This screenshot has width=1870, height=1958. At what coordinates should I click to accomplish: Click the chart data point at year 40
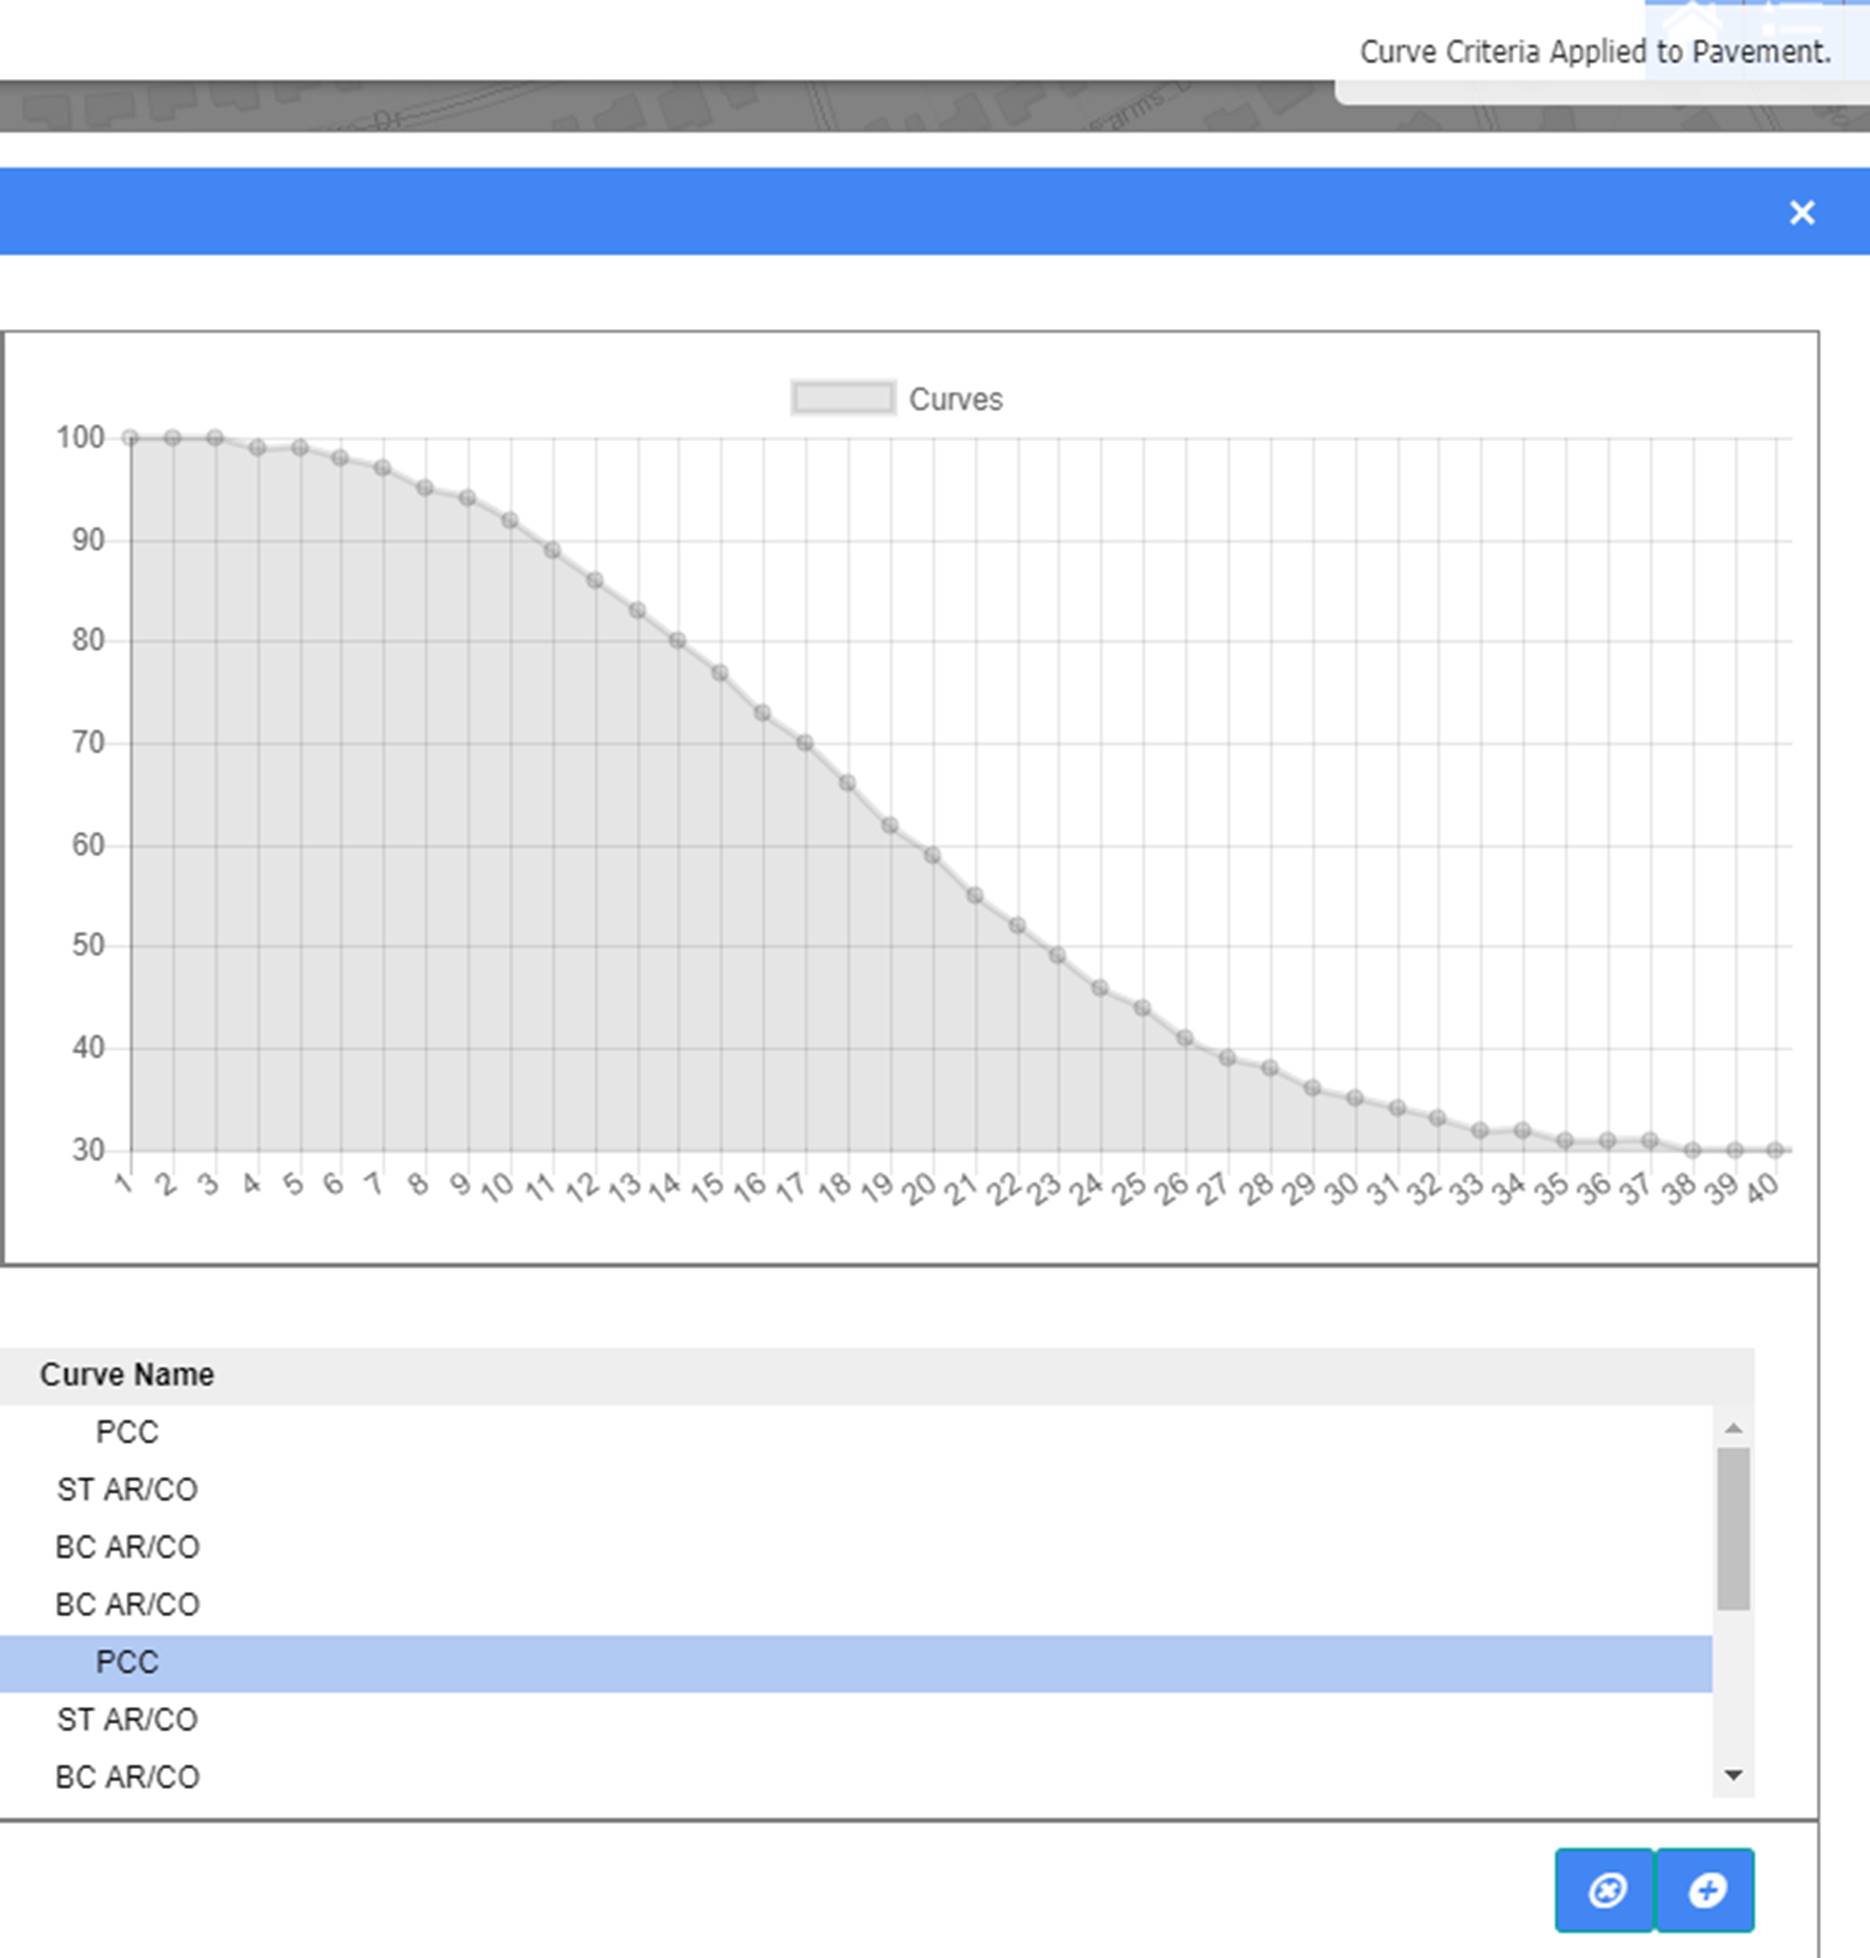pos(1775,1150)
